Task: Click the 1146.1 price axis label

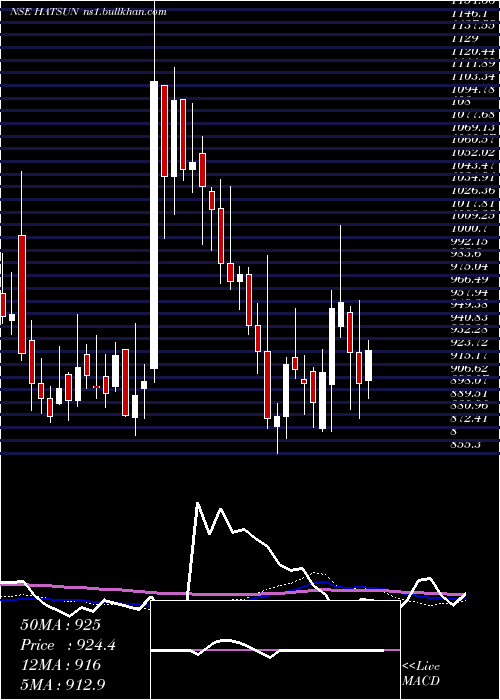Action: 468,14
